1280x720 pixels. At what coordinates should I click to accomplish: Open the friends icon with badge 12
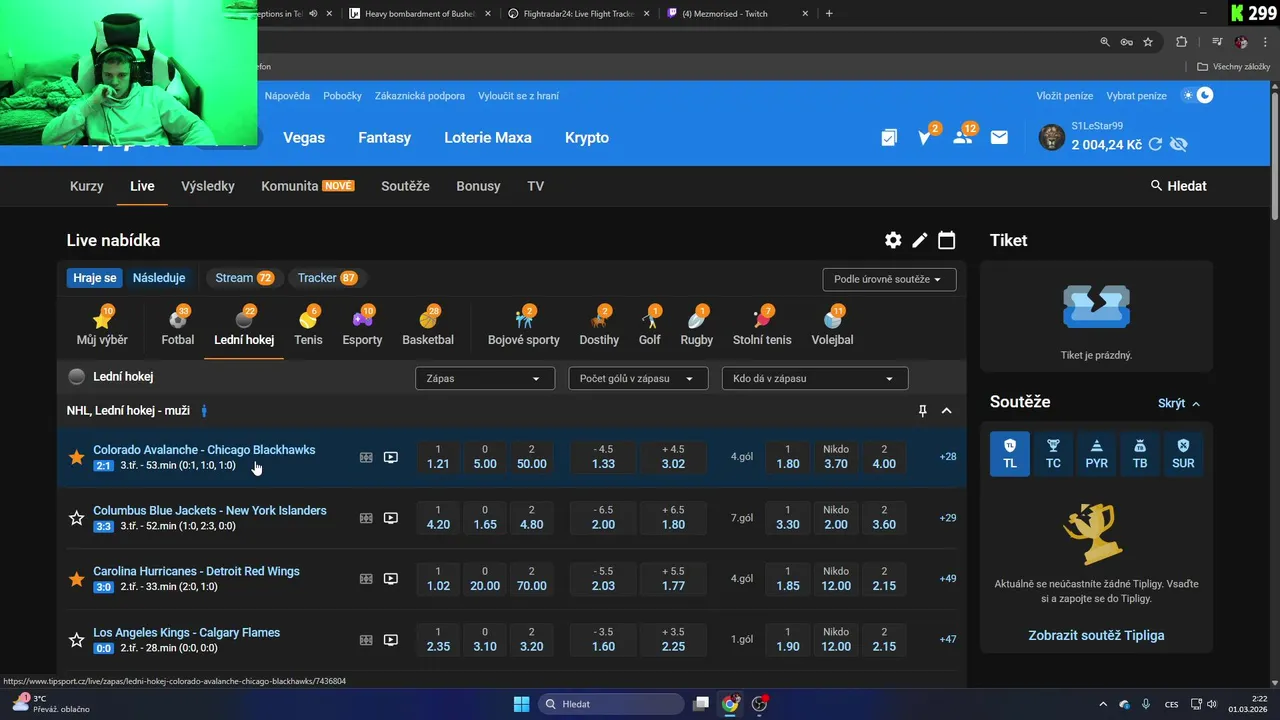(x=963, y=137)
